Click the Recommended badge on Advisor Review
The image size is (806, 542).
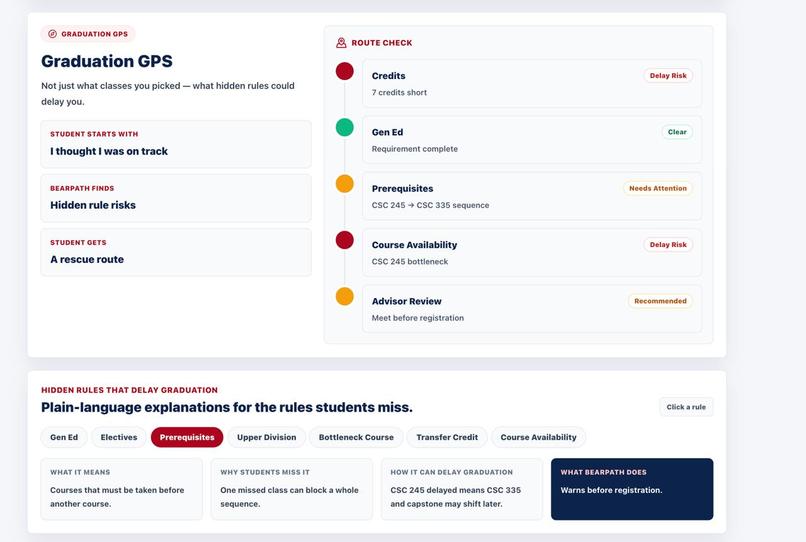click(x=660, y=301)
